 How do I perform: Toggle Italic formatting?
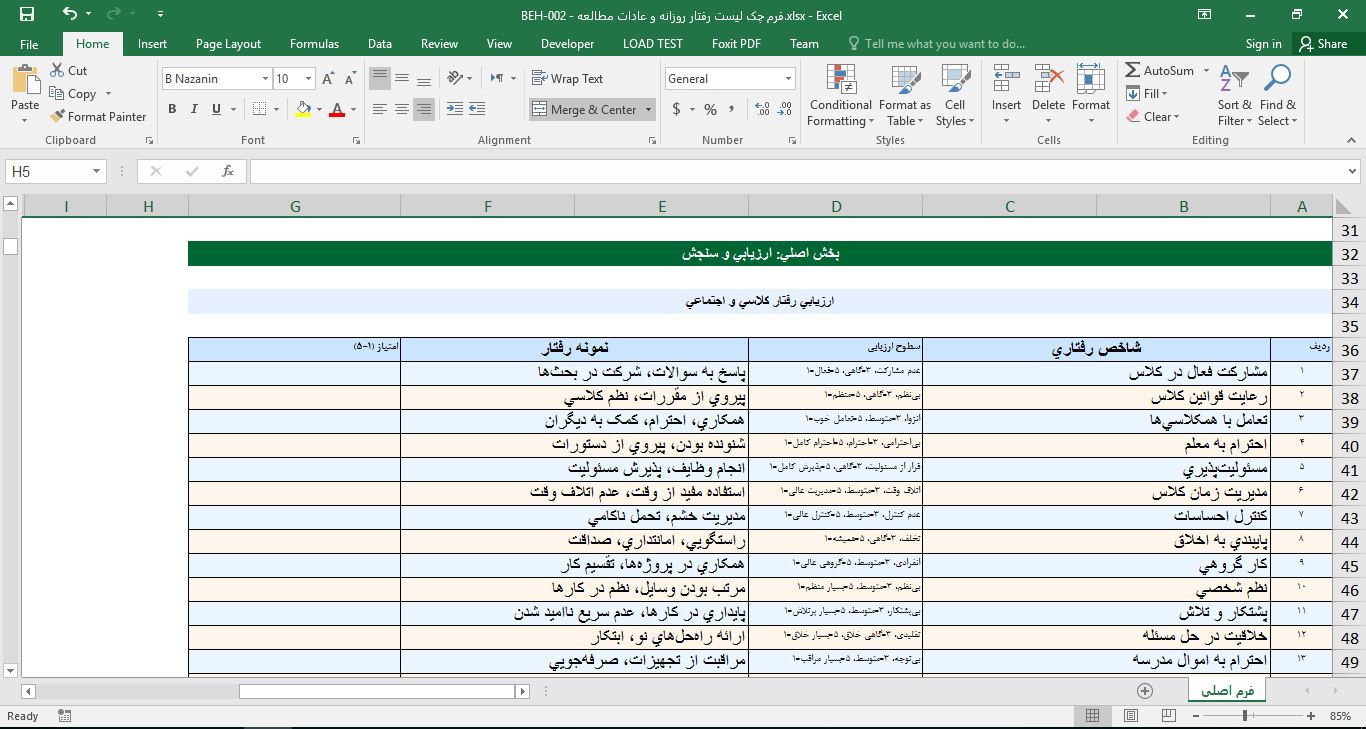point(194,109)
